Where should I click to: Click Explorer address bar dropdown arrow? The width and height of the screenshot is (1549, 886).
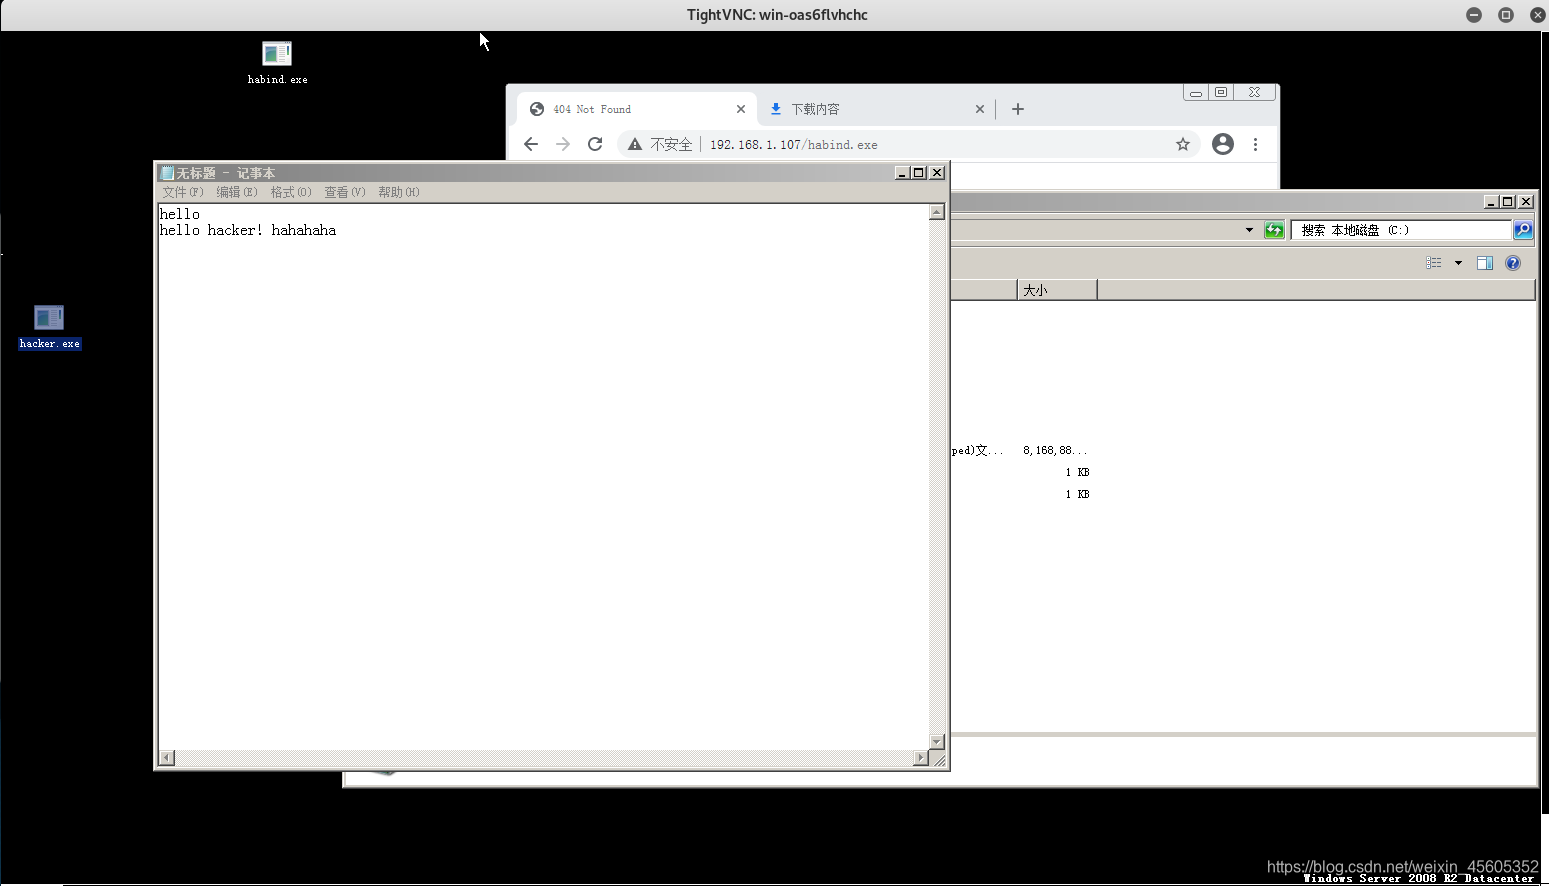pos(1249,230)
